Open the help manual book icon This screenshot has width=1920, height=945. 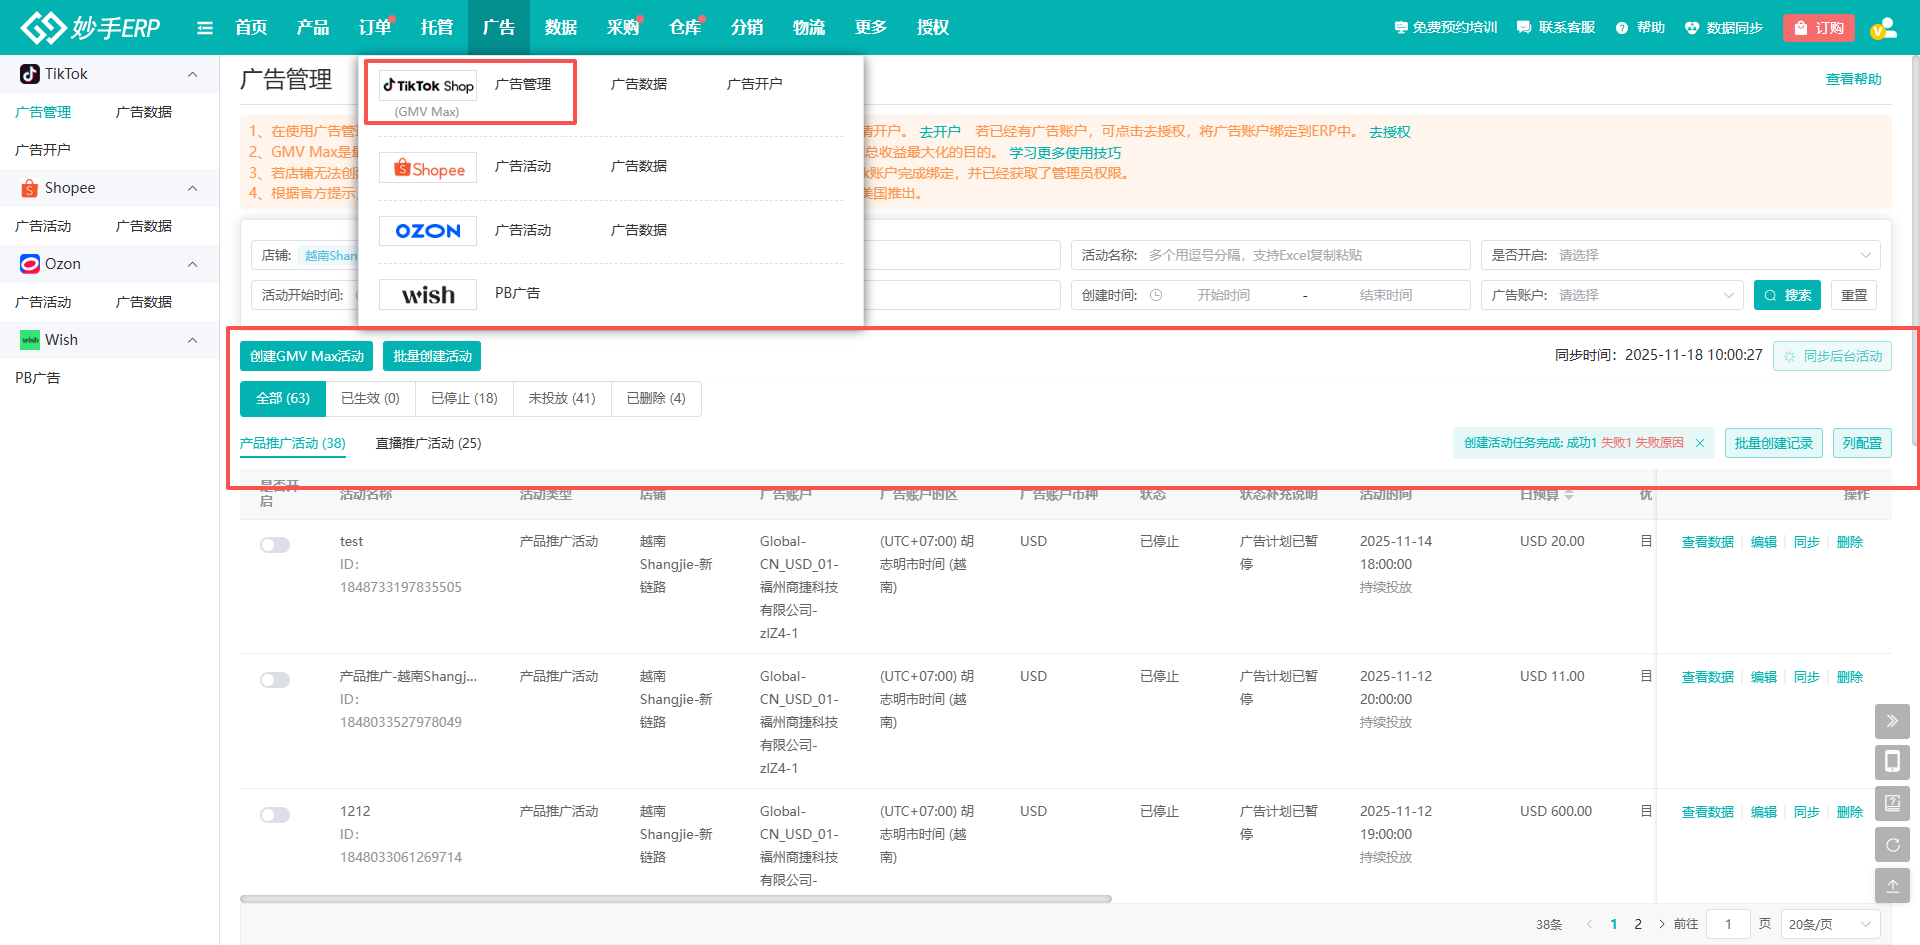(x=1892, y=803)
